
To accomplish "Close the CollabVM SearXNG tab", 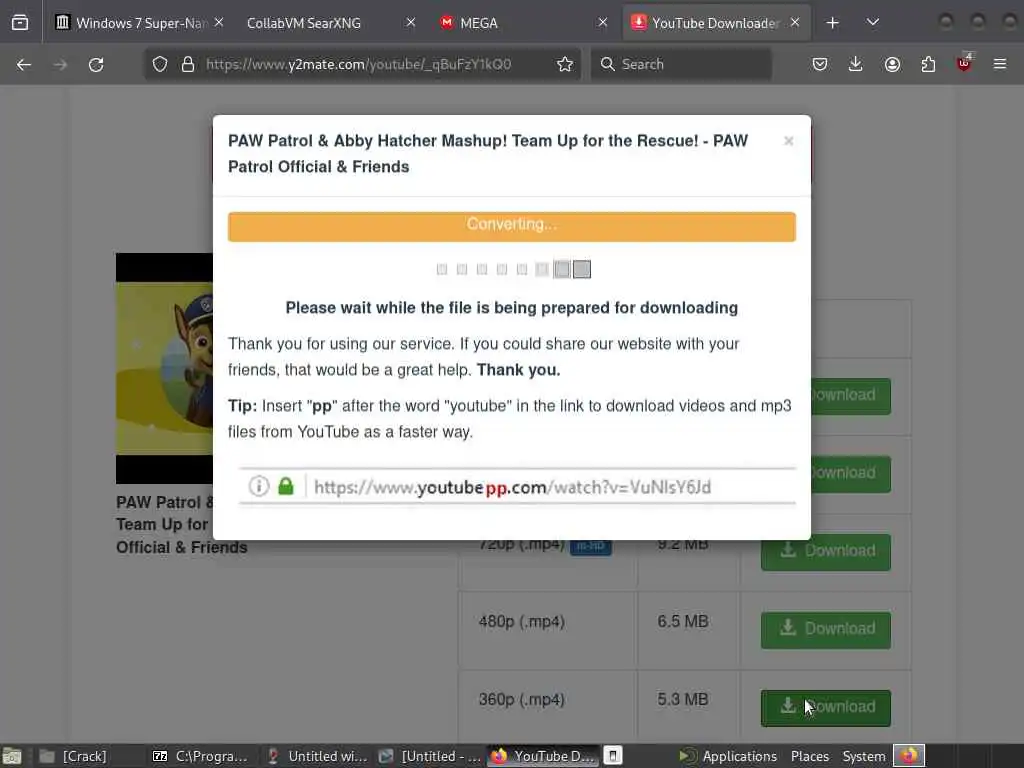I will tap(410, 23).
